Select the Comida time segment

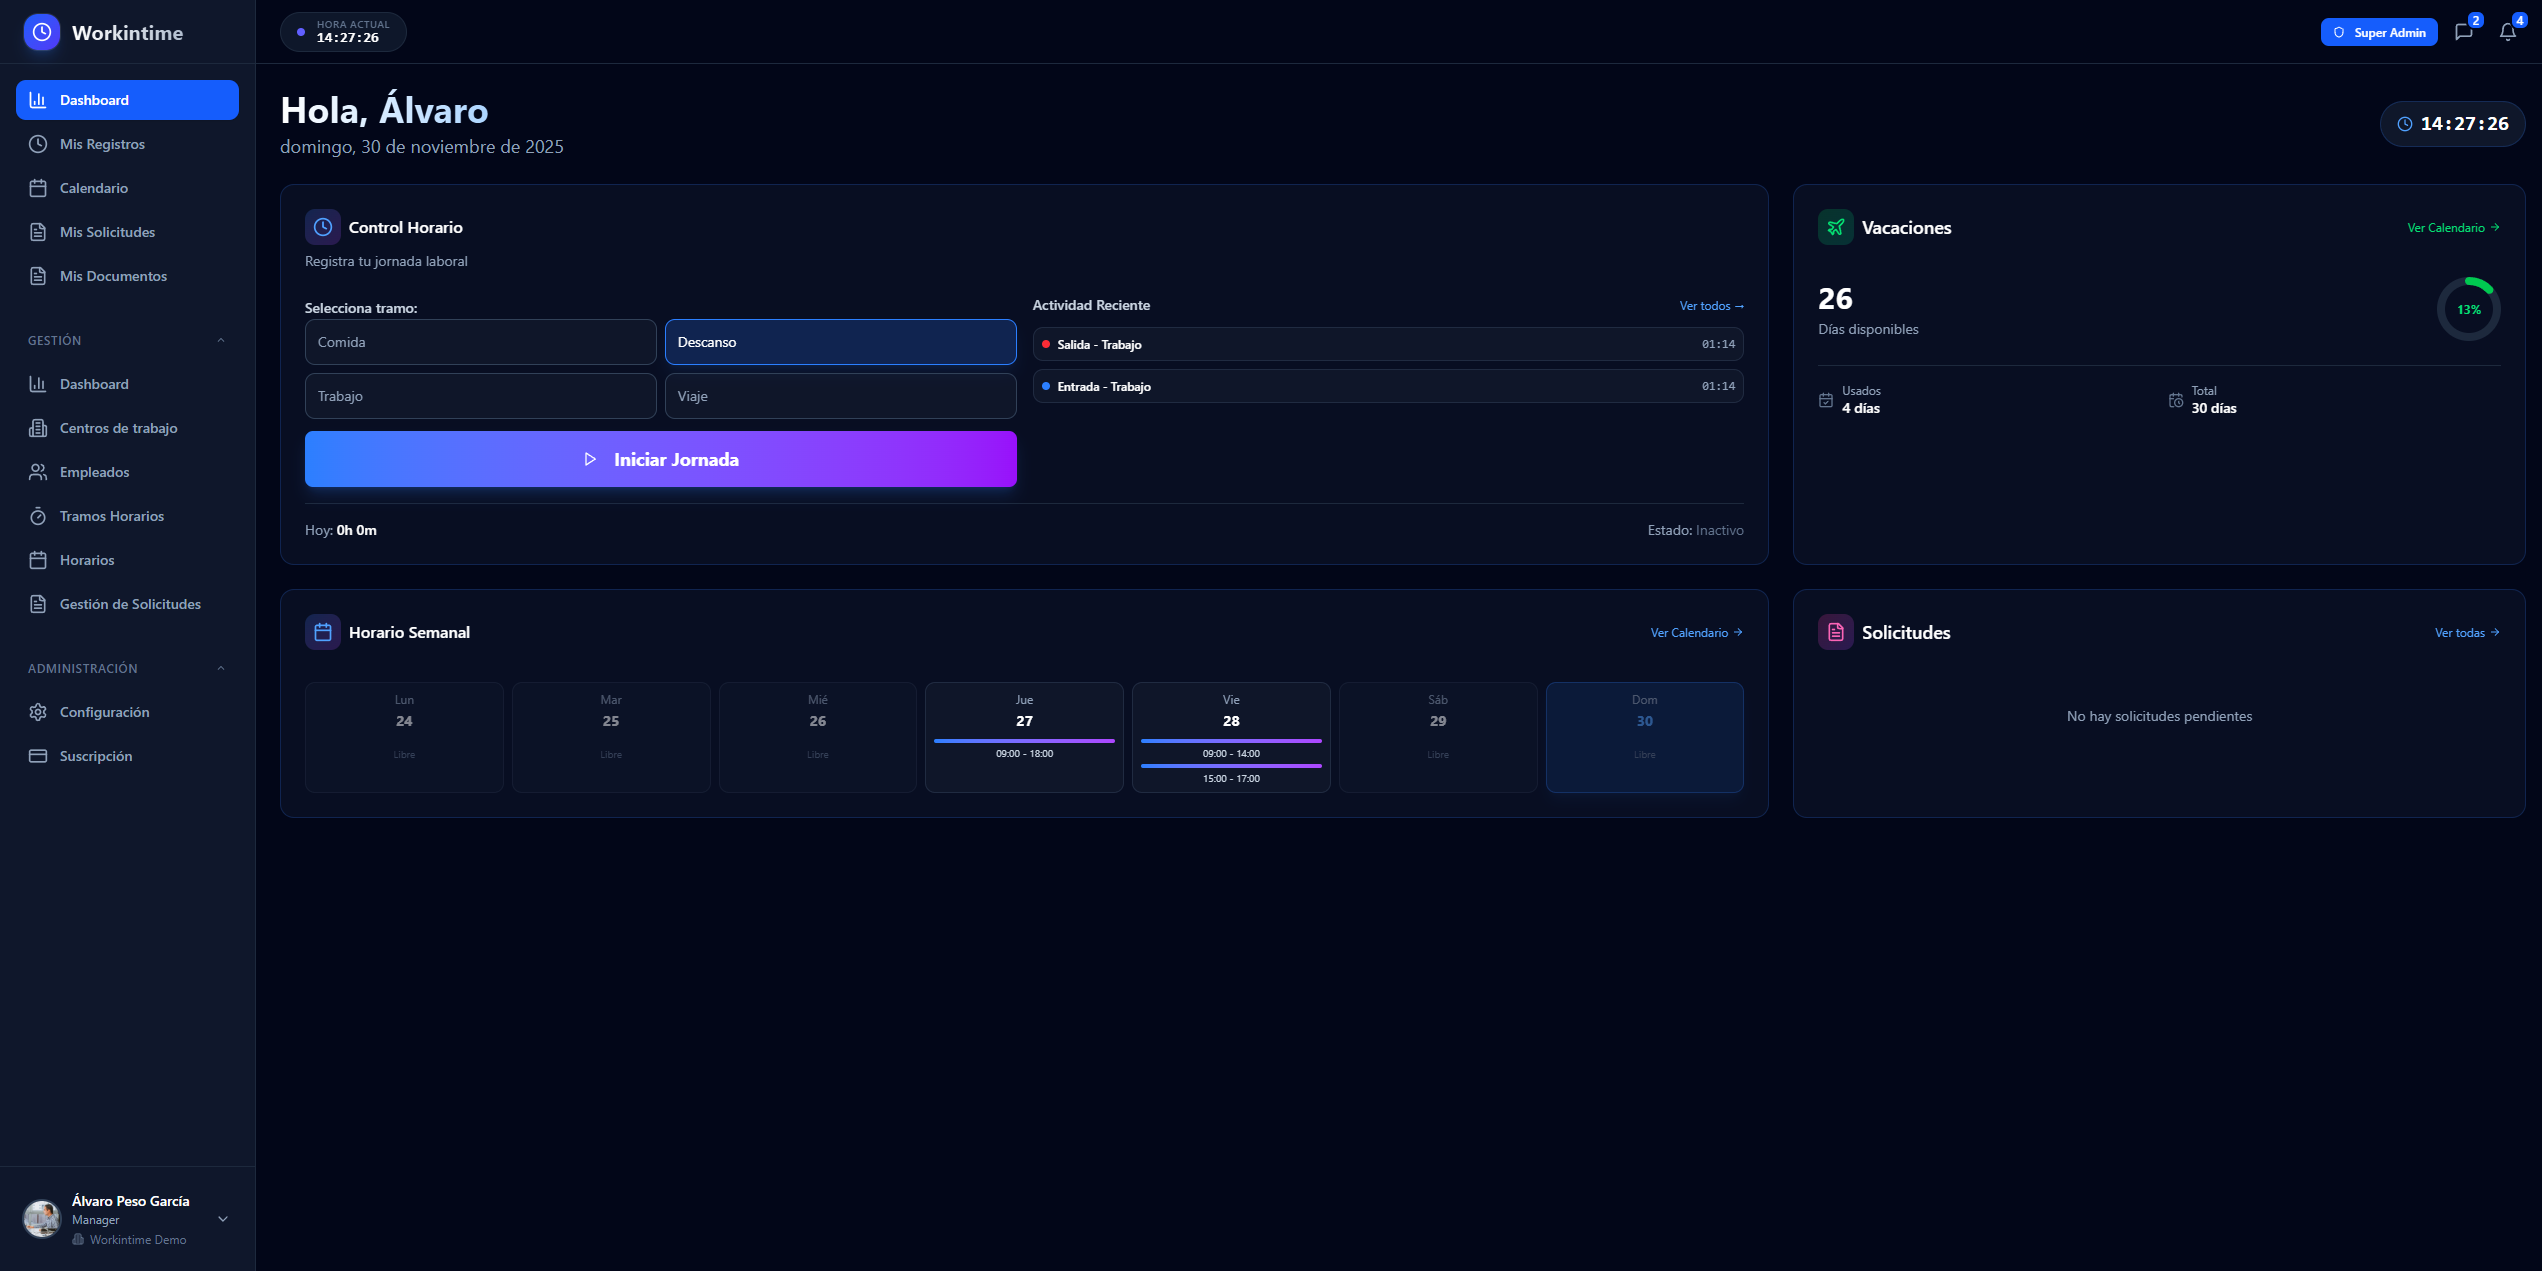(x=480, y=341)
